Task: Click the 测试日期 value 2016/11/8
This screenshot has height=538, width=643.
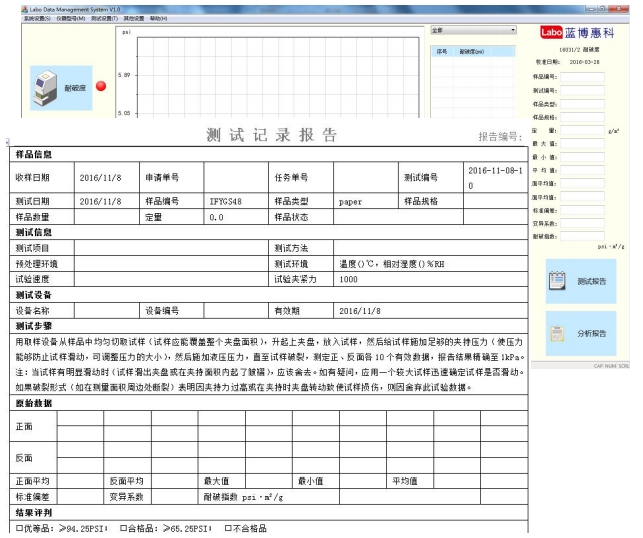Action: click(x=100, y=201)
